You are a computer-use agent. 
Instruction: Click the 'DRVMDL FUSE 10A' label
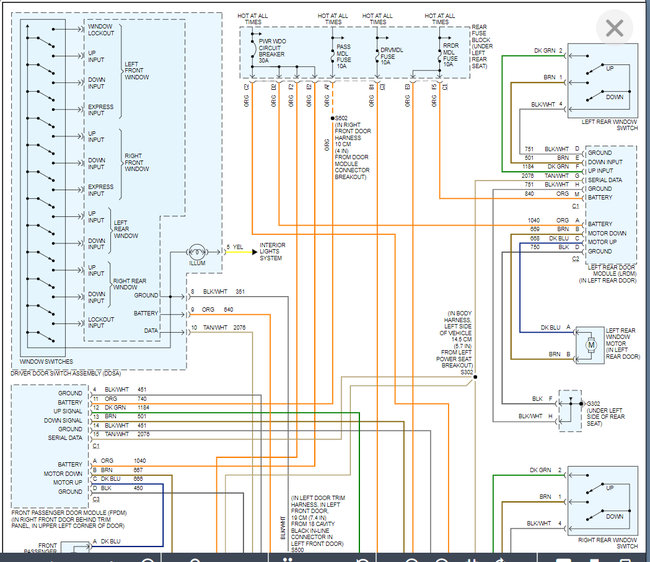[x=391, y=56]
